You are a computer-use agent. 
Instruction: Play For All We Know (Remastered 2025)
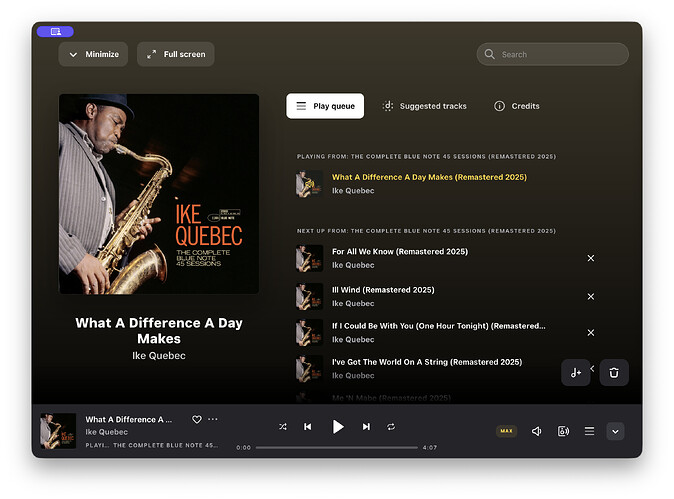tap(400, 251)
